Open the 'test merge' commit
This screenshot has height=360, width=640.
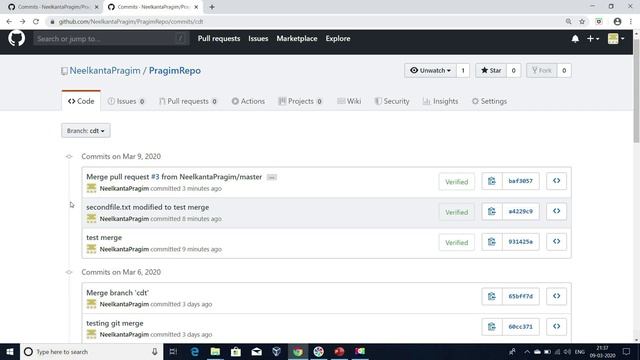coord(104,238)
